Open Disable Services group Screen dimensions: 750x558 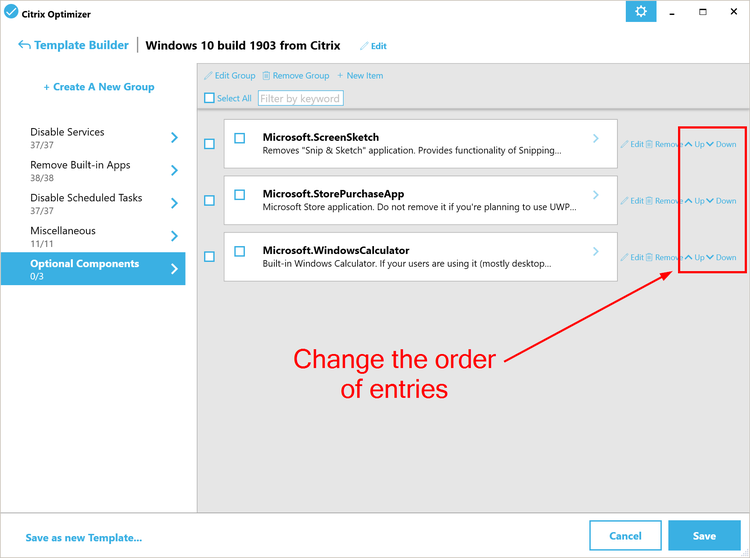tap(93, 138)
